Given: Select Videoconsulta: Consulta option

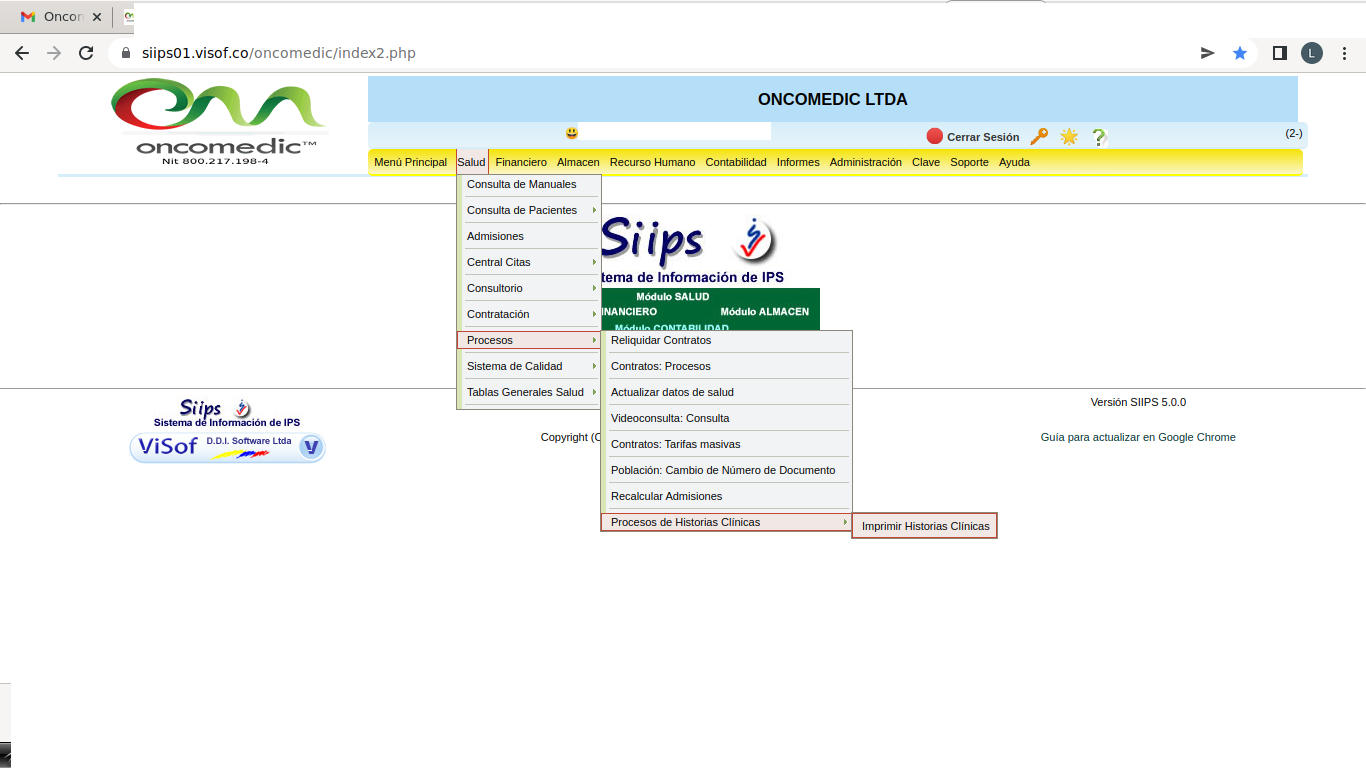Looking at the screenshot, I should (x=670, y=418).
